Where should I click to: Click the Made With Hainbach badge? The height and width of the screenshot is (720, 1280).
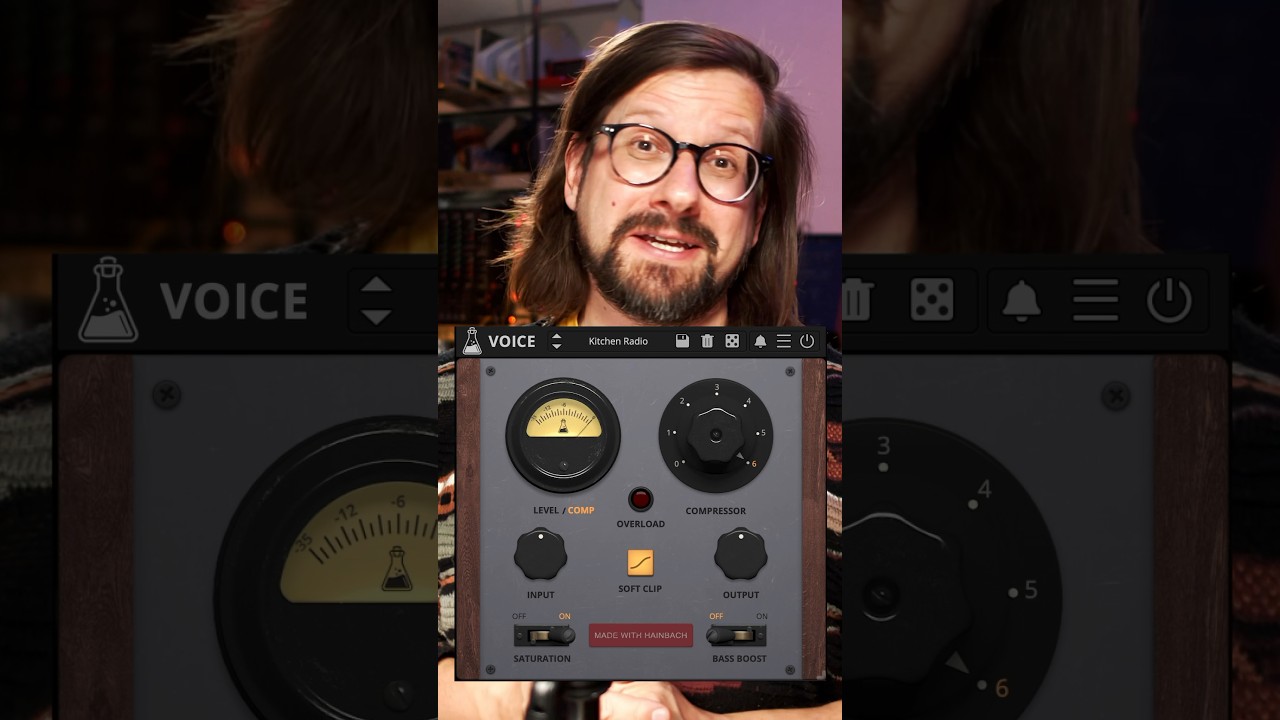641,635
